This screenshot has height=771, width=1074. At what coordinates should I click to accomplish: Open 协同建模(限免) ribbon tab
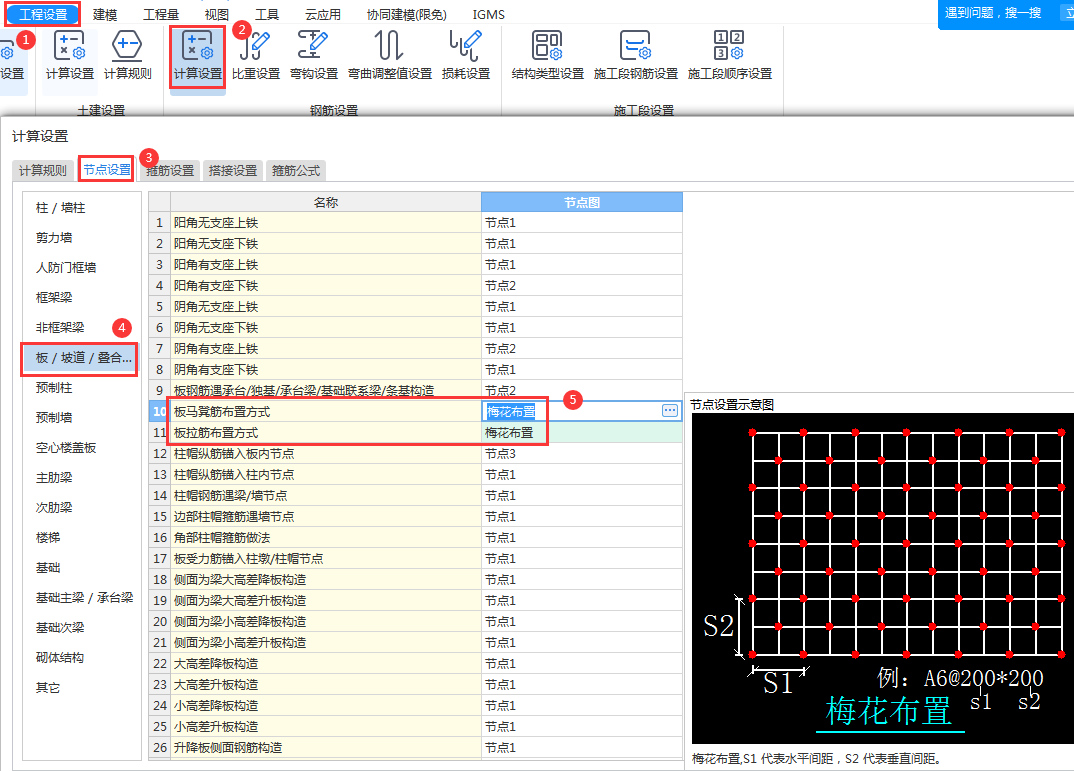click(x=406, y=14)
